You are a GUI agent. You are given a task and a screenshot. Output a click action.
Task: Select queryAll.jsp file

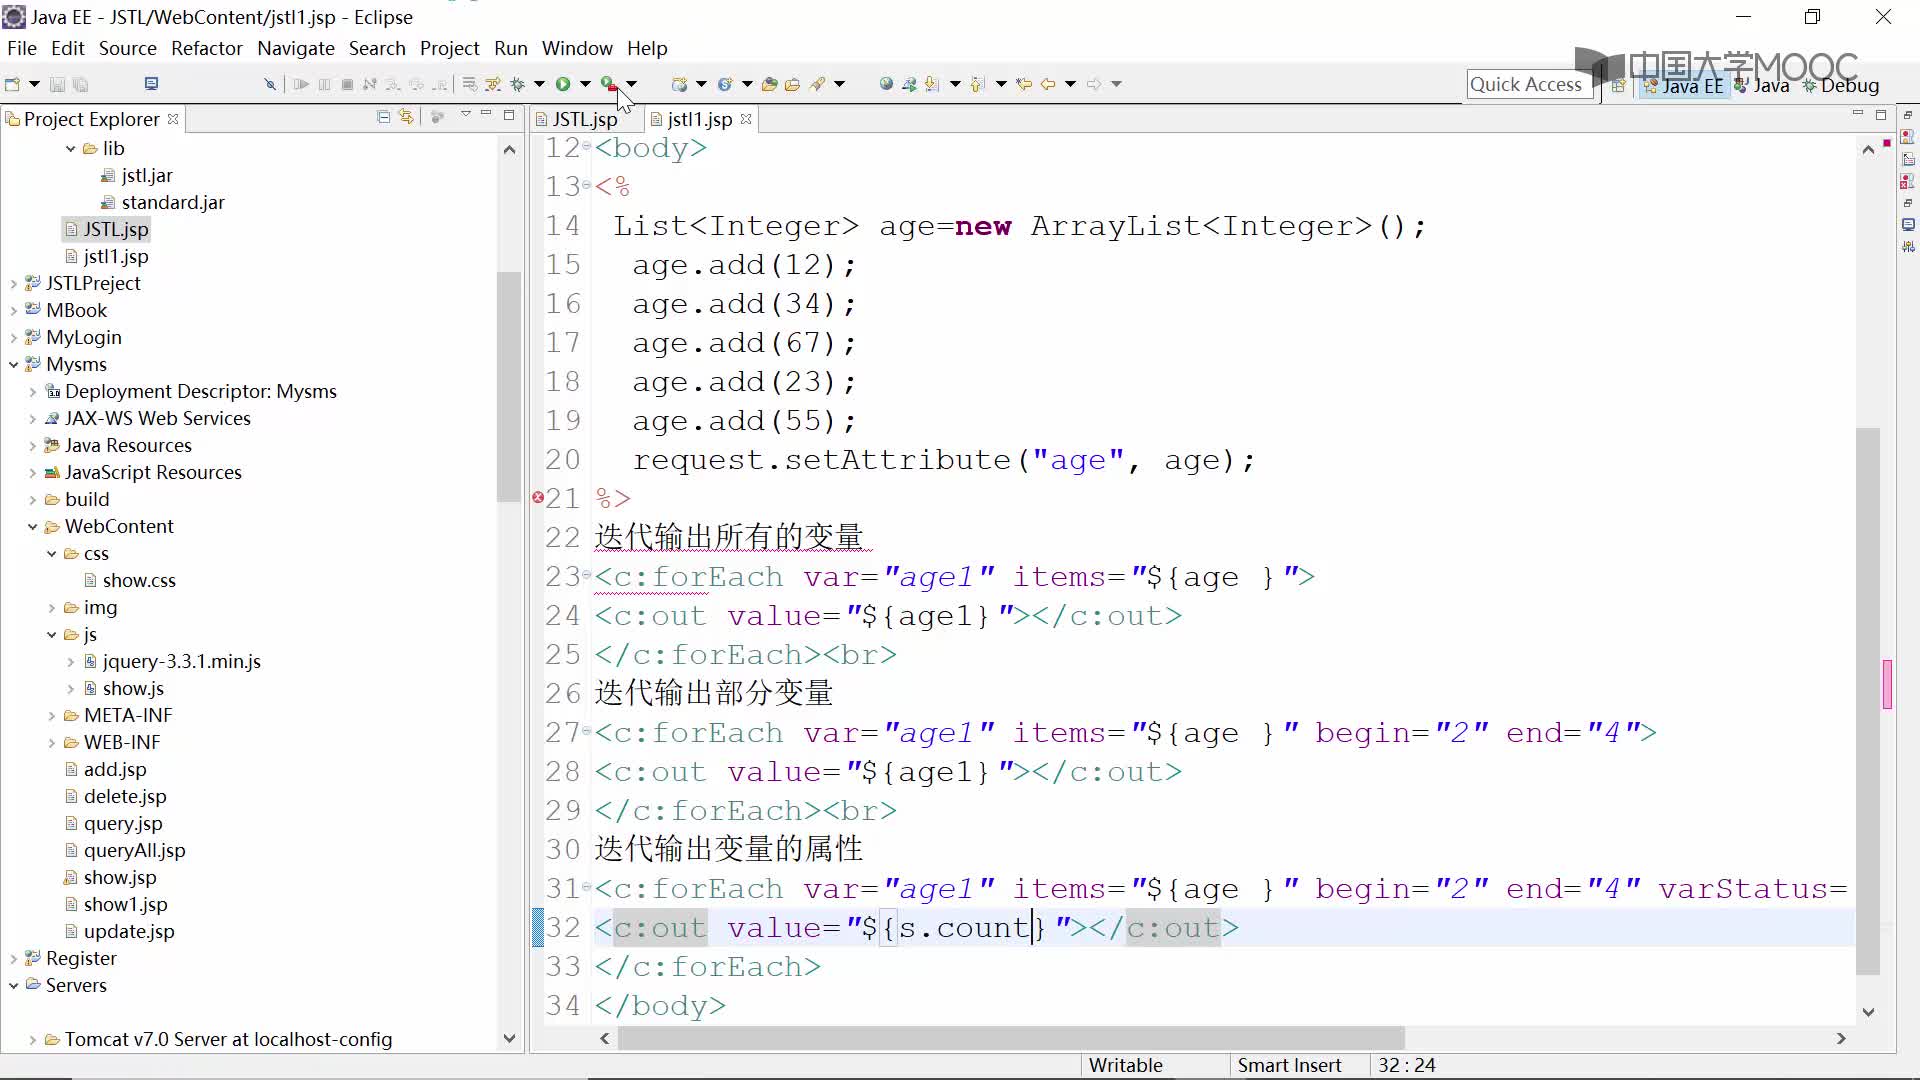[134, 850]
